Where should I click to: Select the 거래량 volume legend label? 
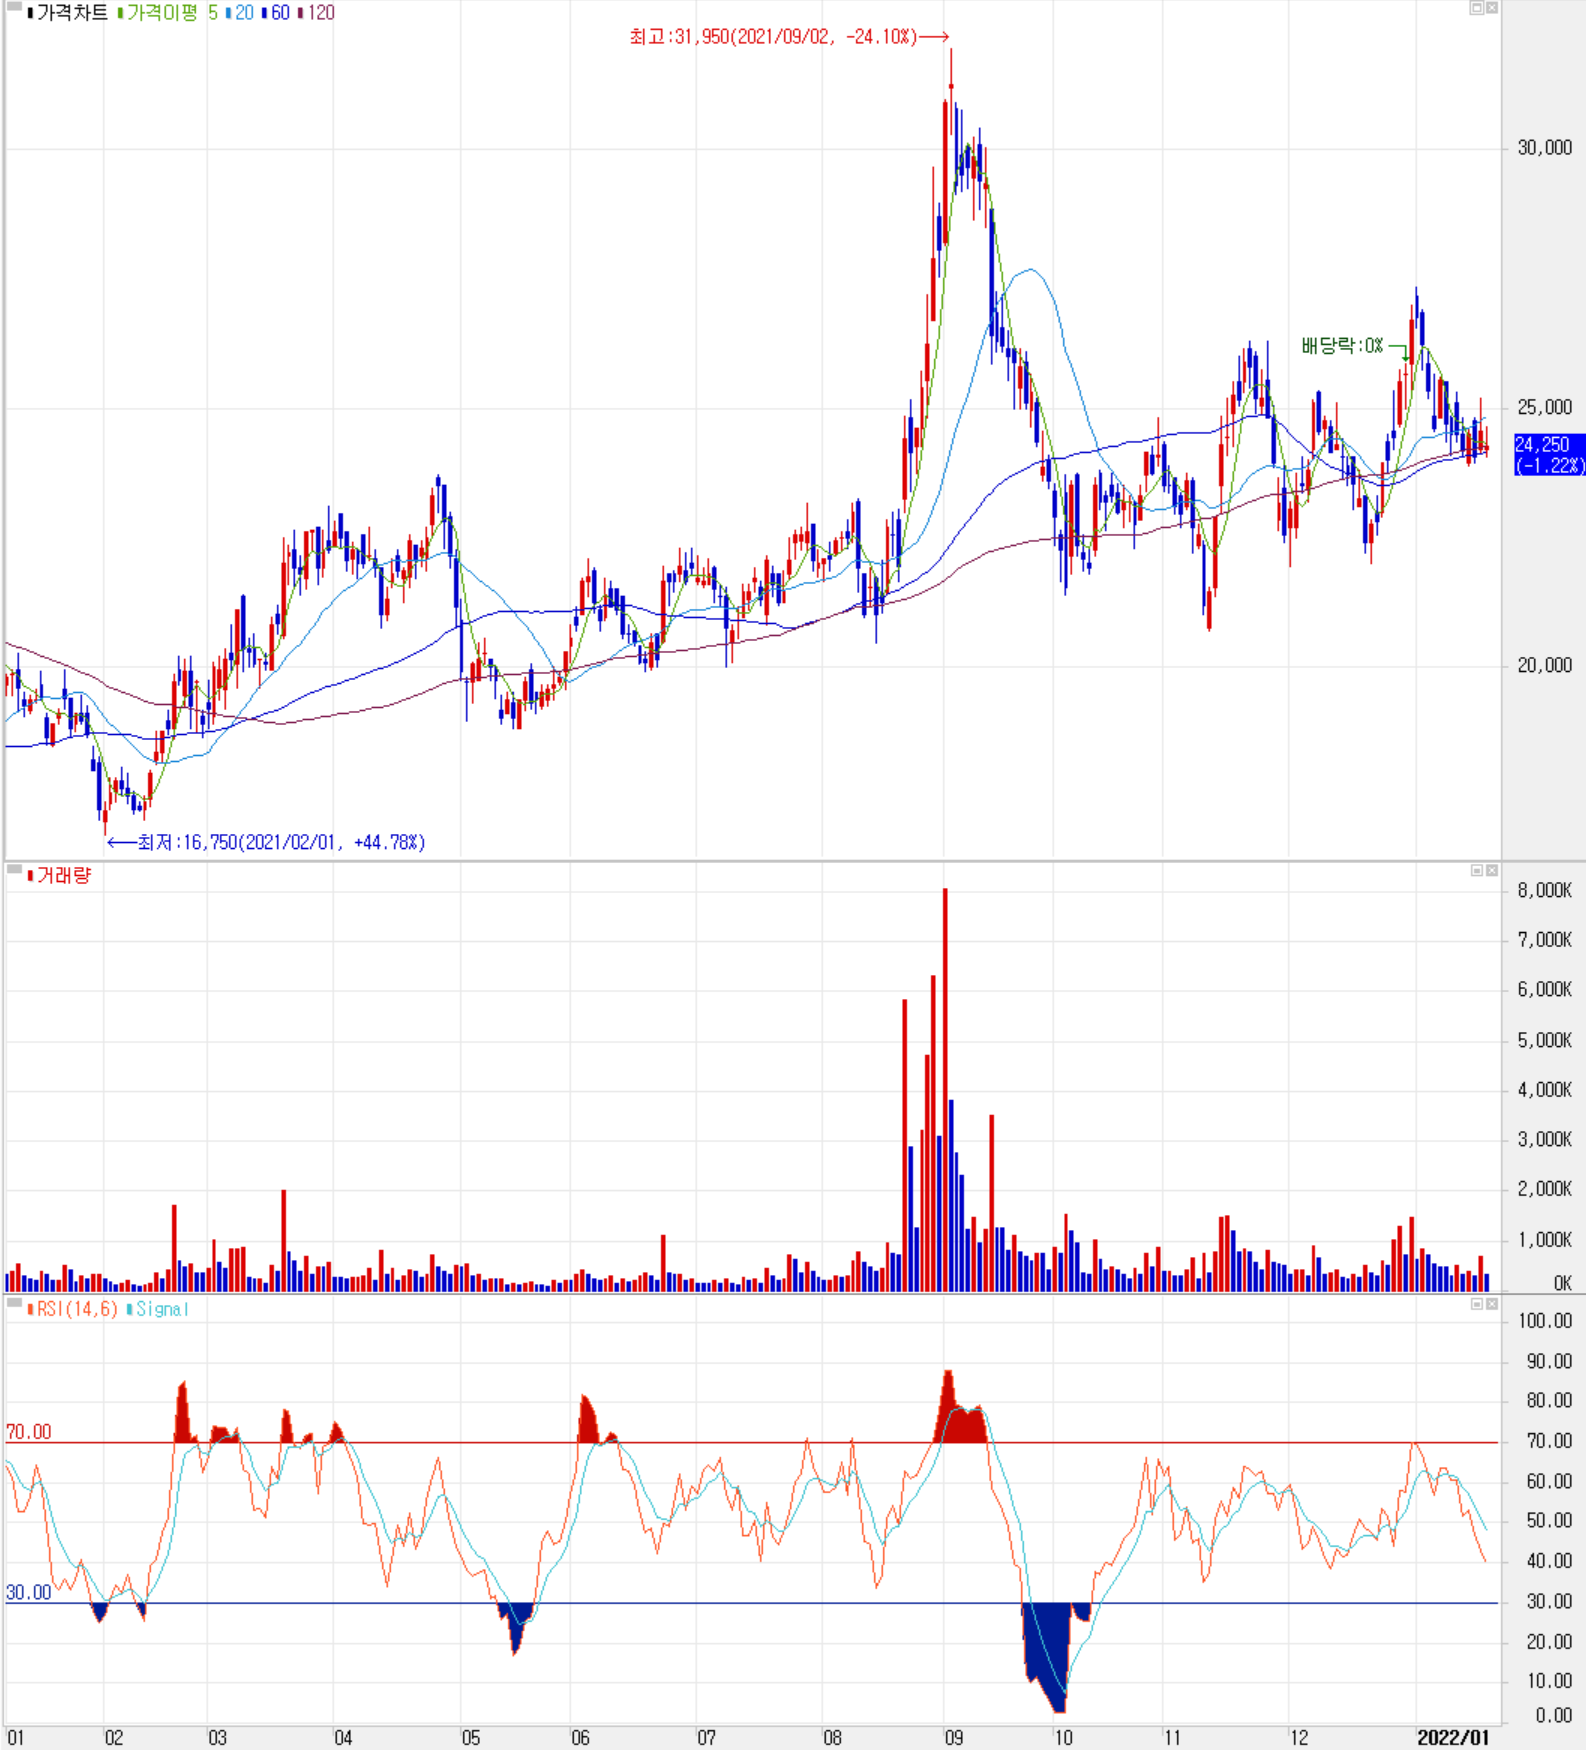[64, 876]
